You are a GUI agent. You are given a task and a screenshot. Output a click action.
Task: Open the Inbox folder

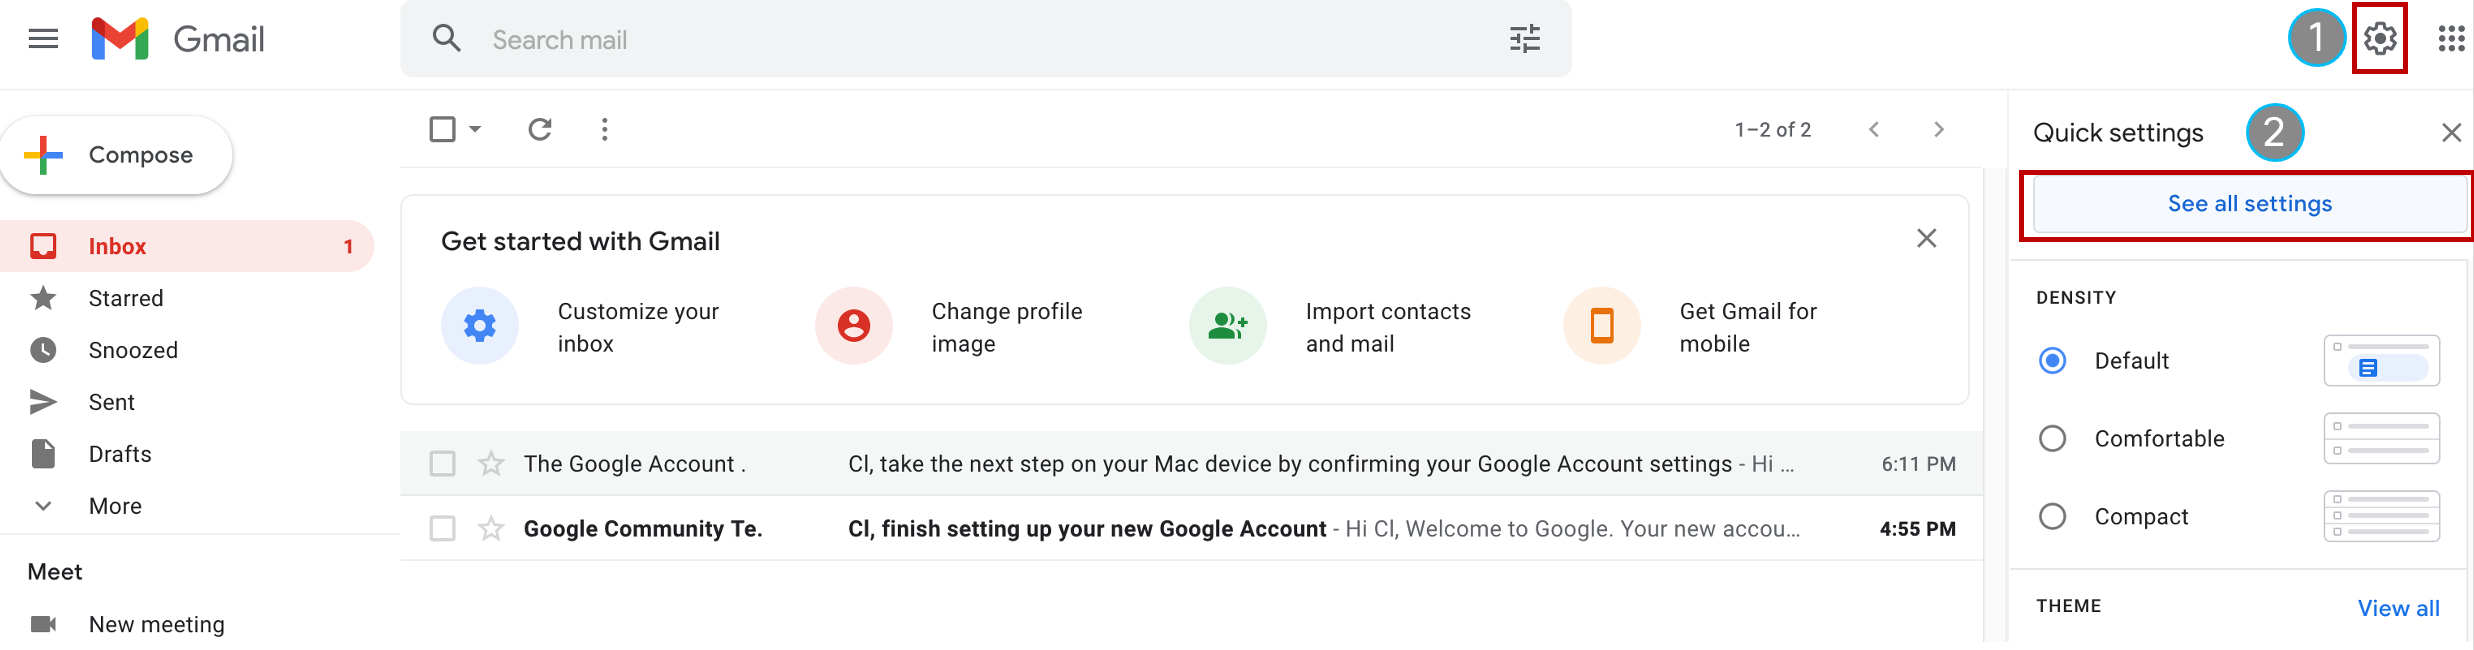[187, 246]
